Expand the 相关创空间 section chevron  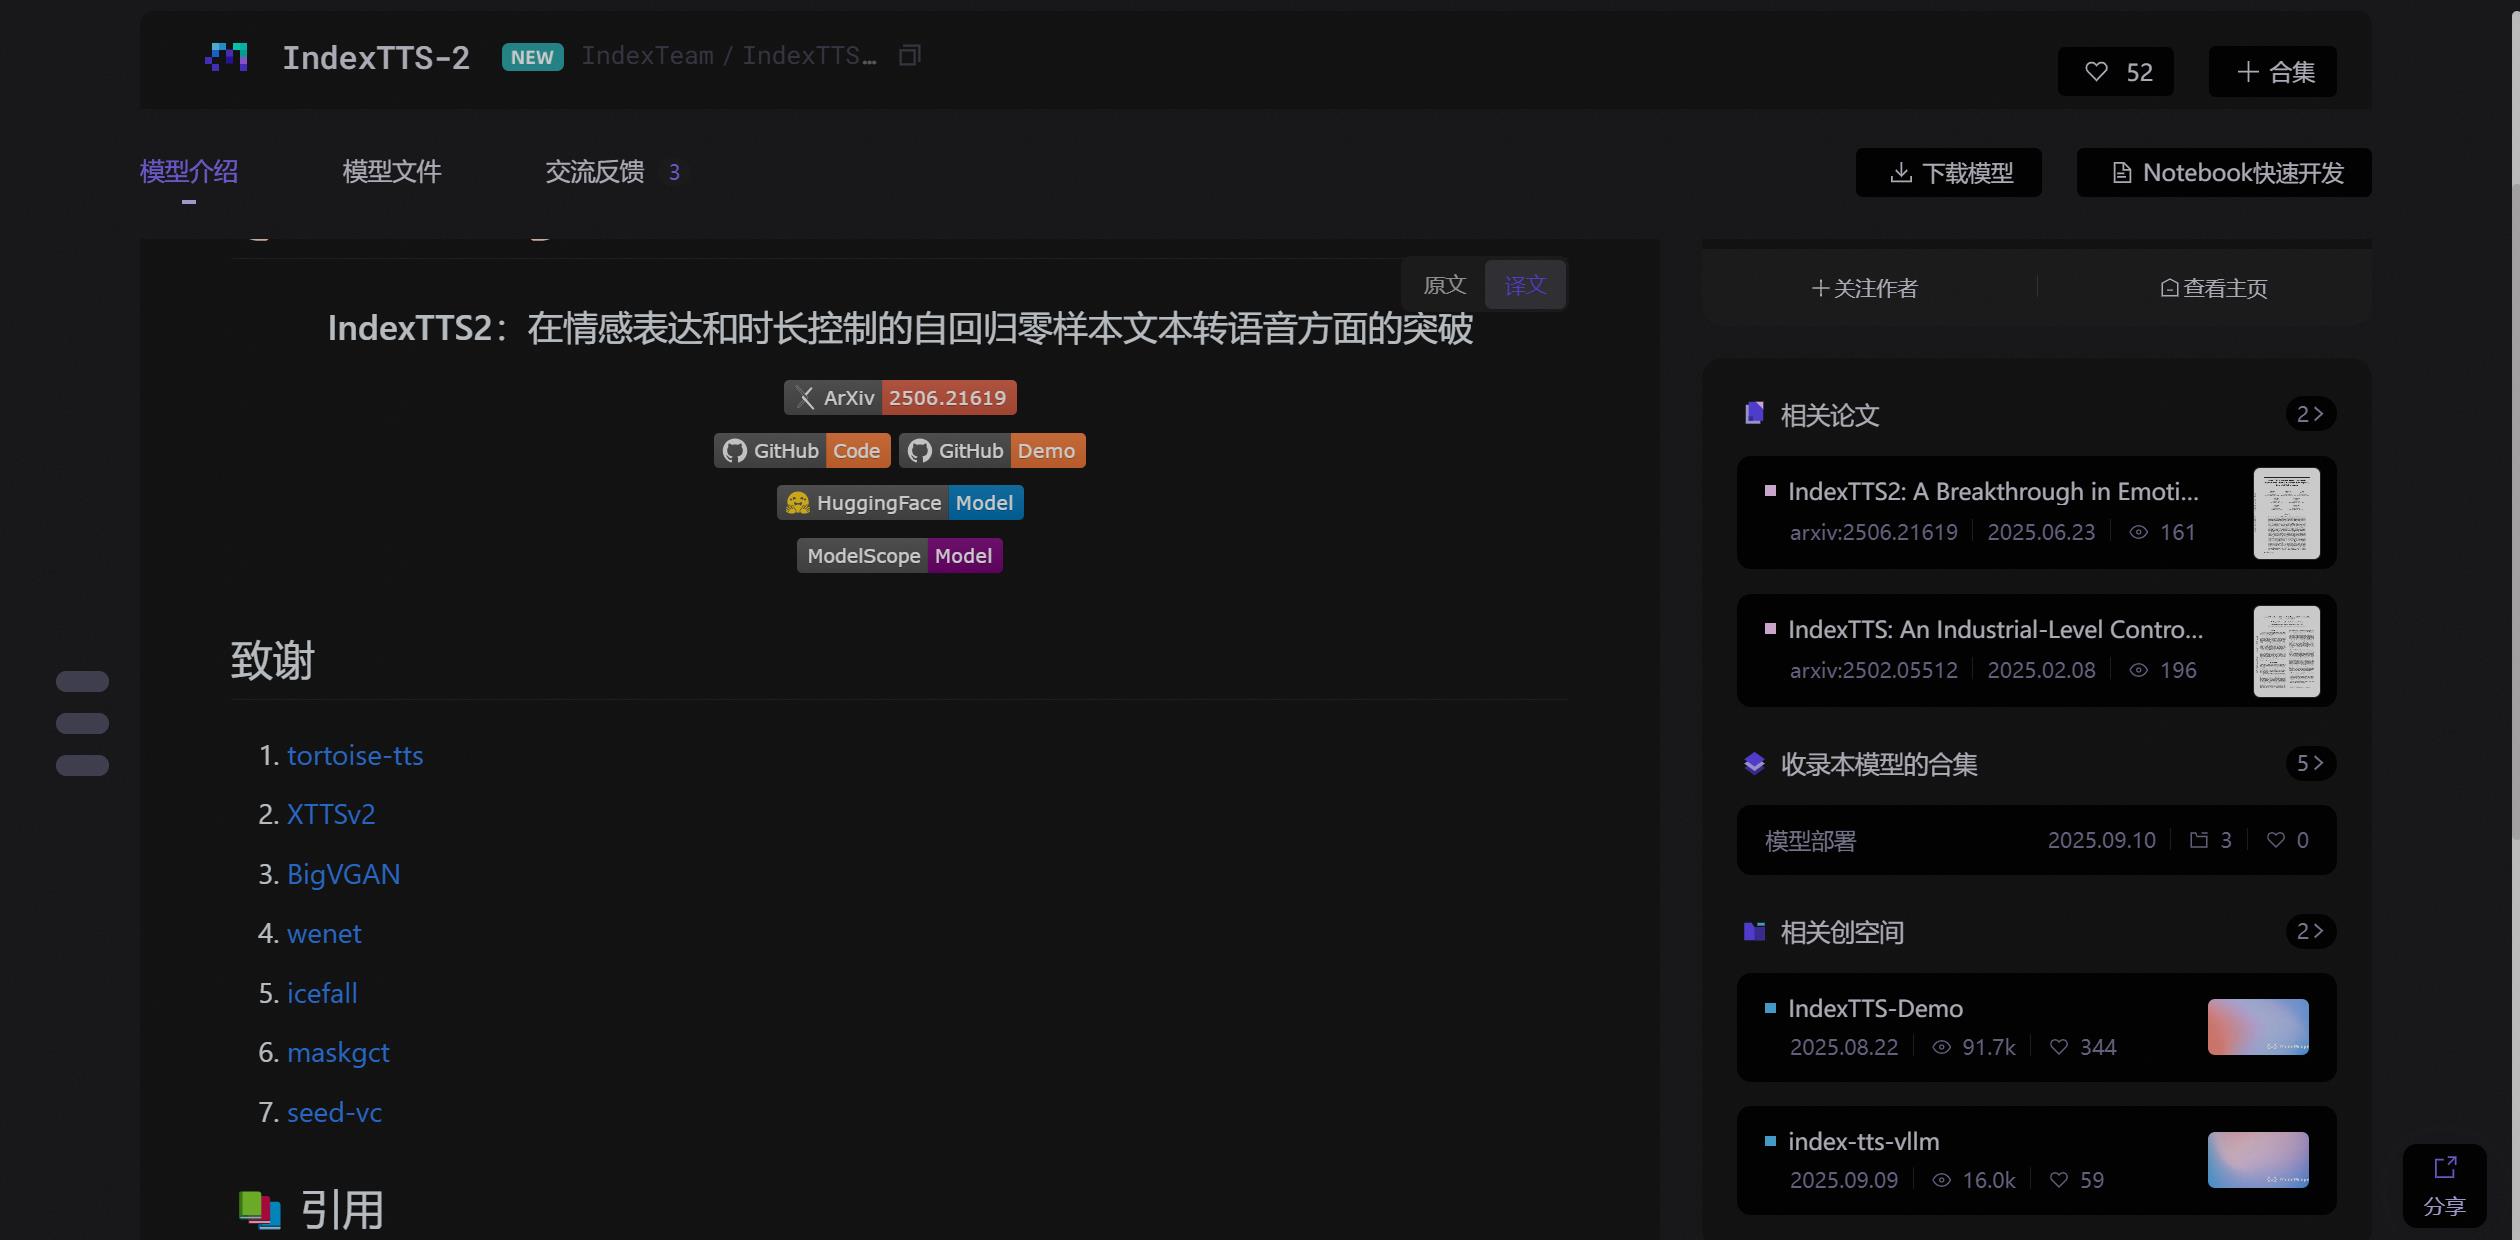(x=2312, y=931)
